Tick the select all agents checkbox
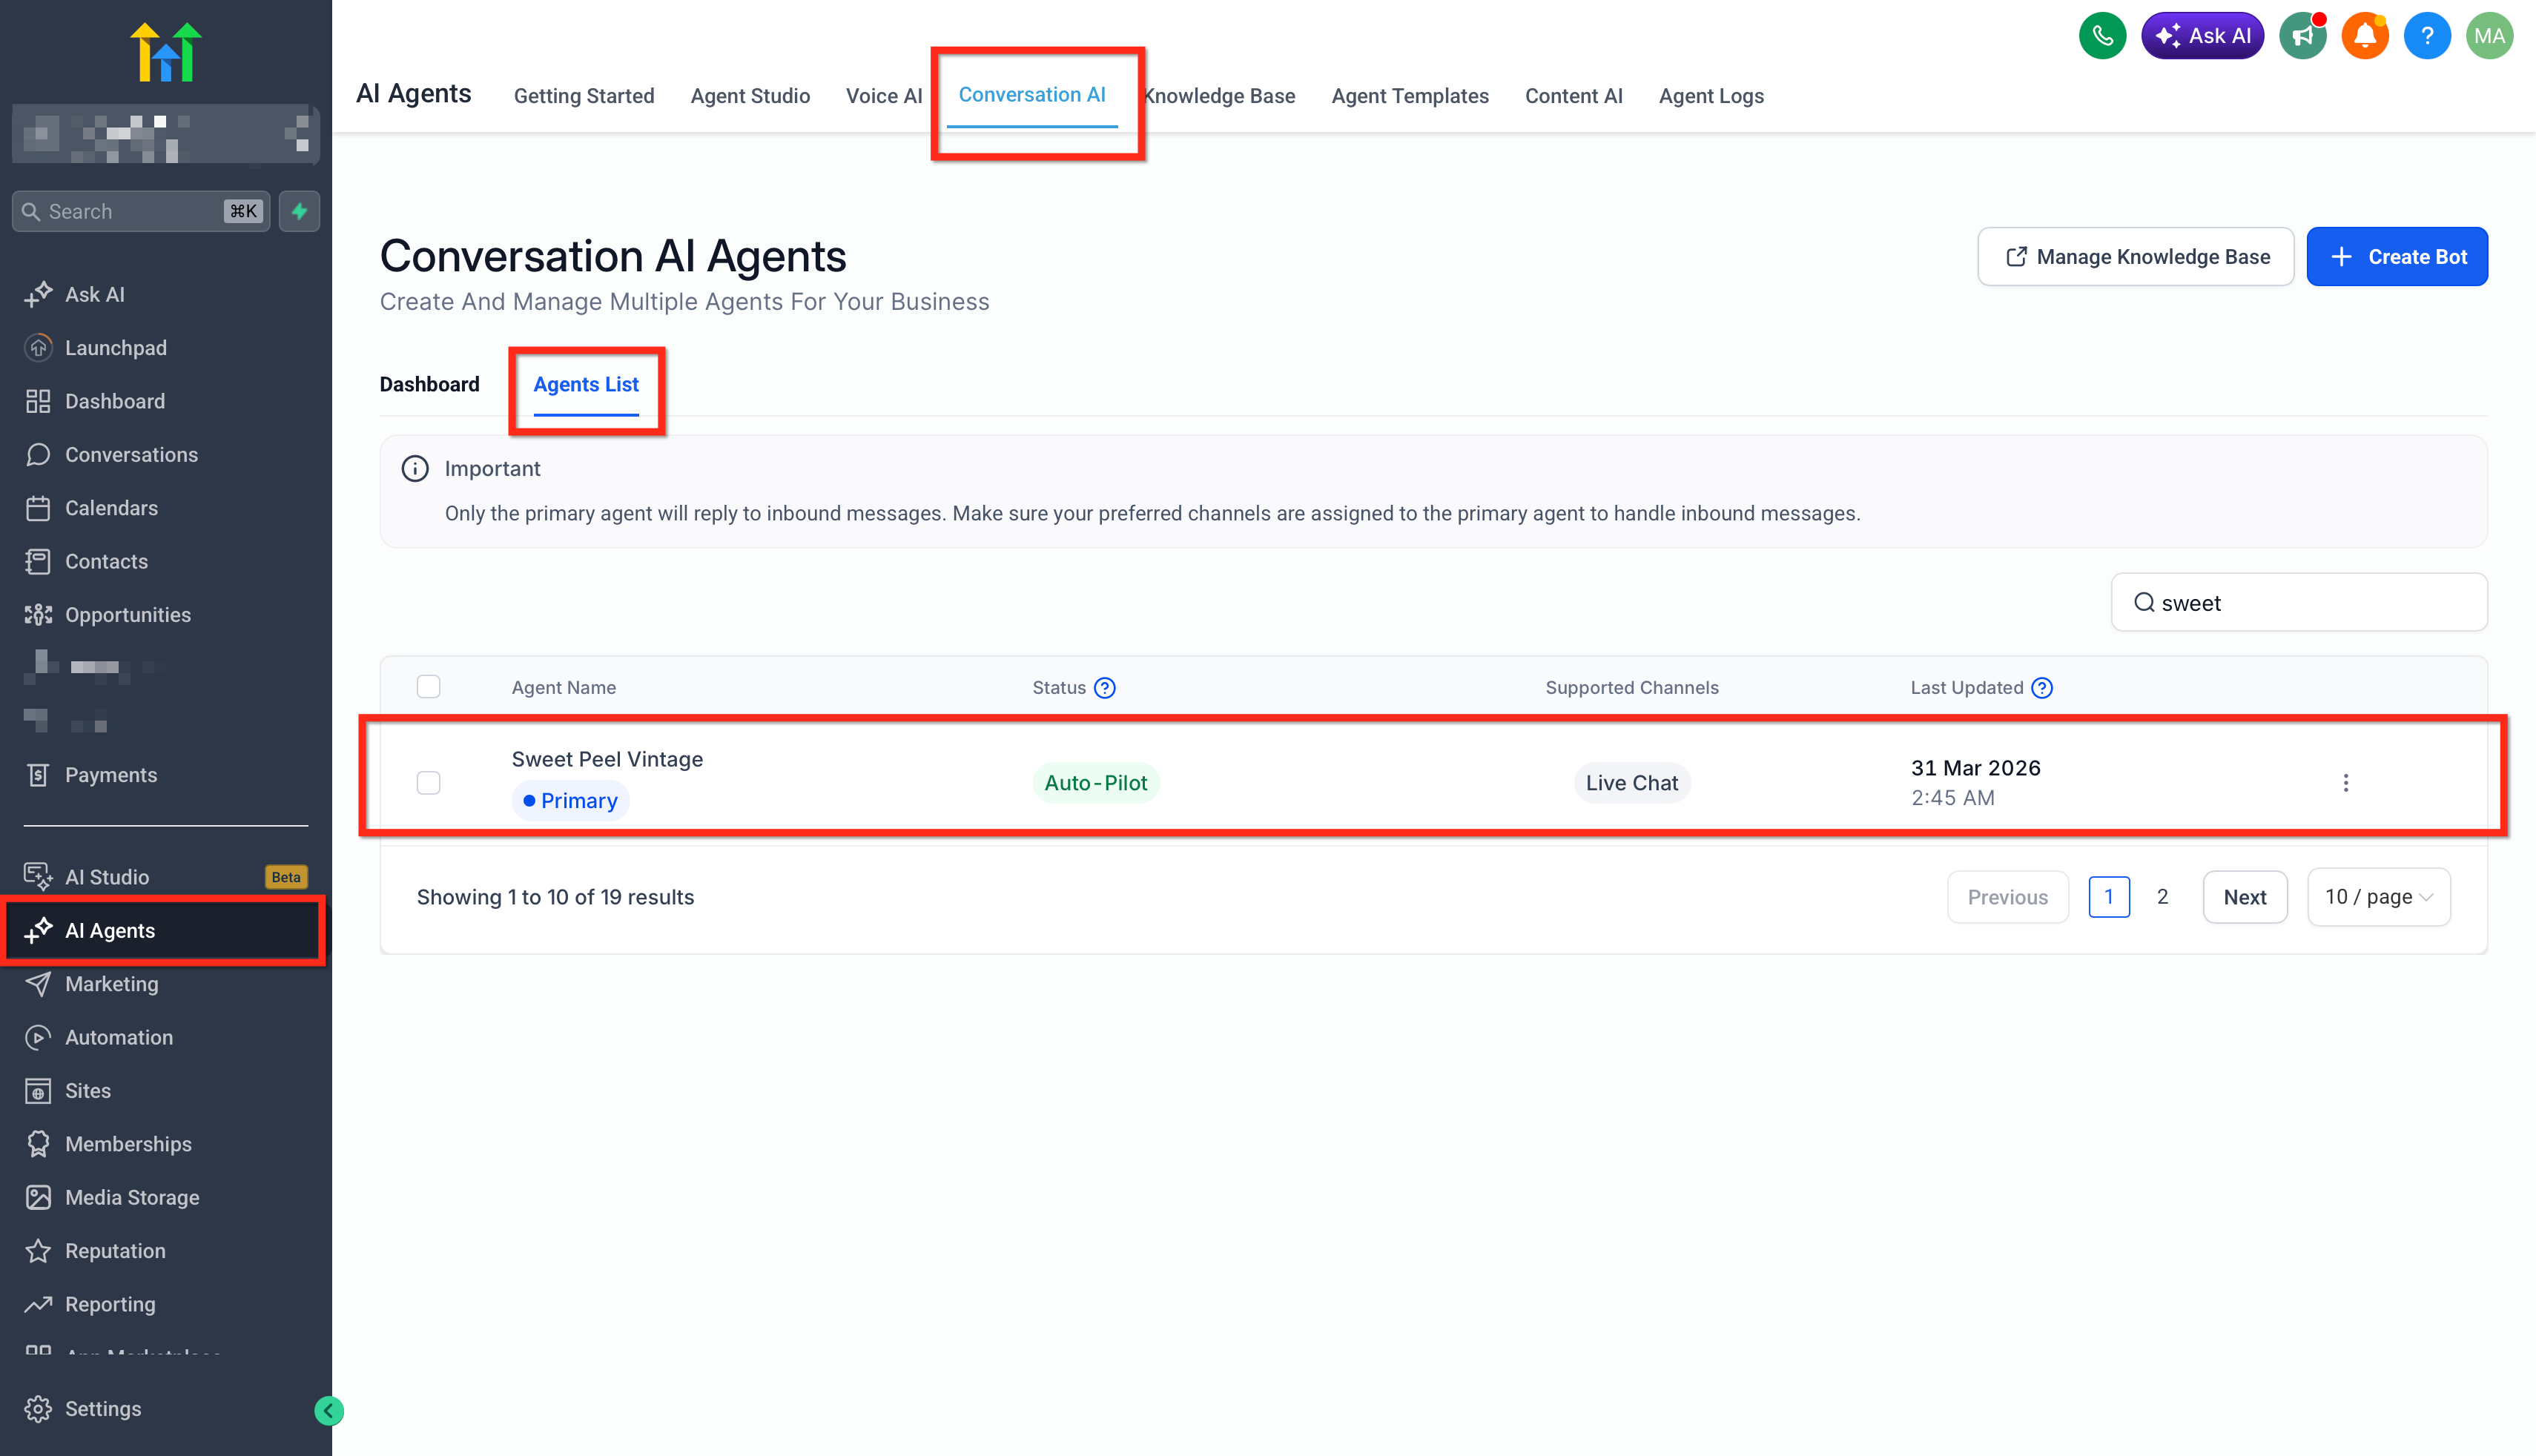Viewport: 2536px width, 1456px height. (x=428, y=687)
